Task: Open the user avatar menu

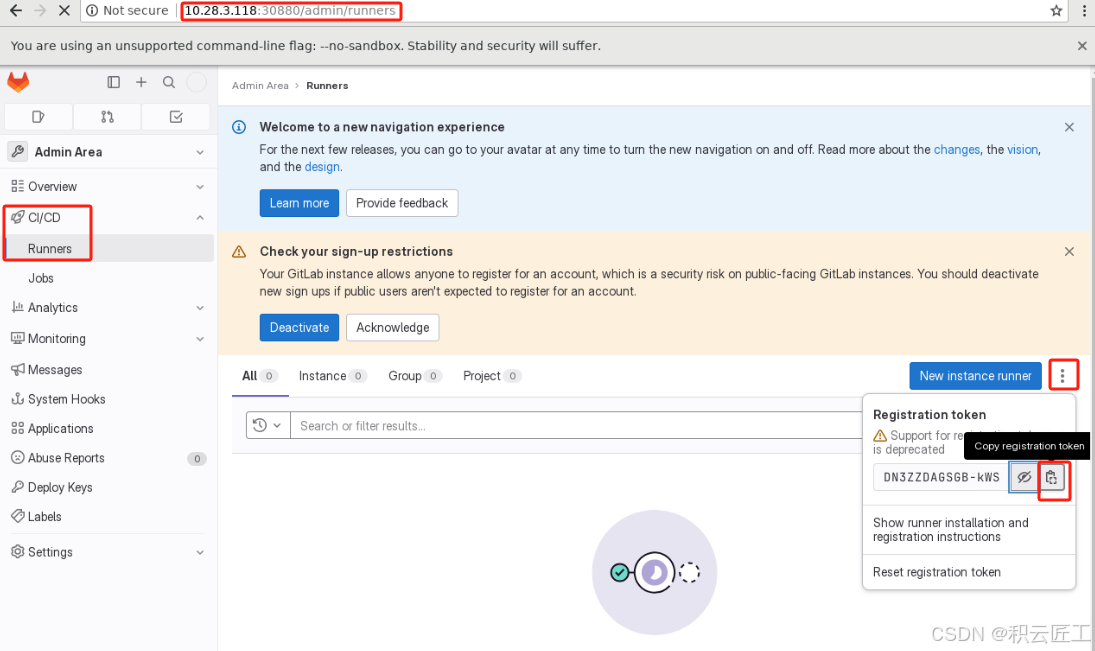Action: 196,82
